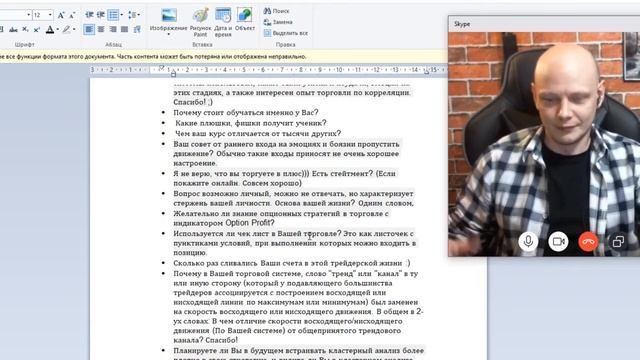Viewport: 640px width, 360px height.
Task: Turn off the video camera in Skype
Action: point(558,241)
